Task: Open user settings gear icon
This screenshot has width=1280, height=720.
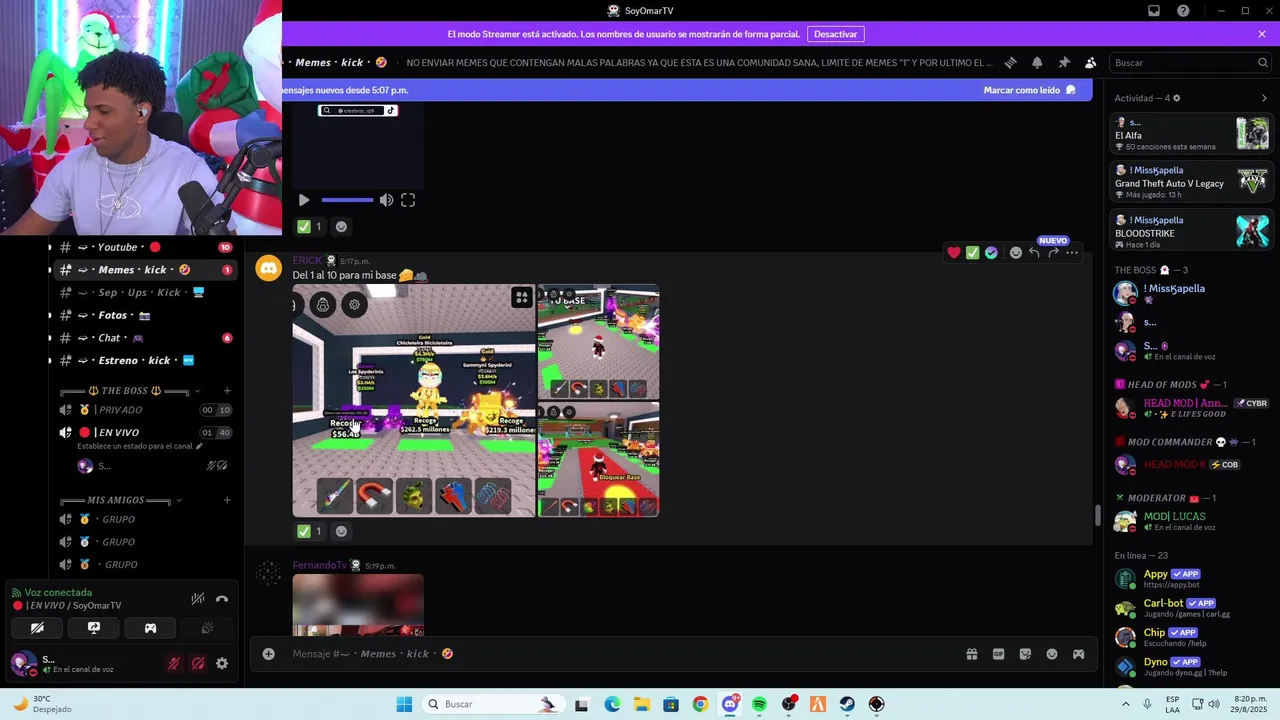Action: (222, 663)
